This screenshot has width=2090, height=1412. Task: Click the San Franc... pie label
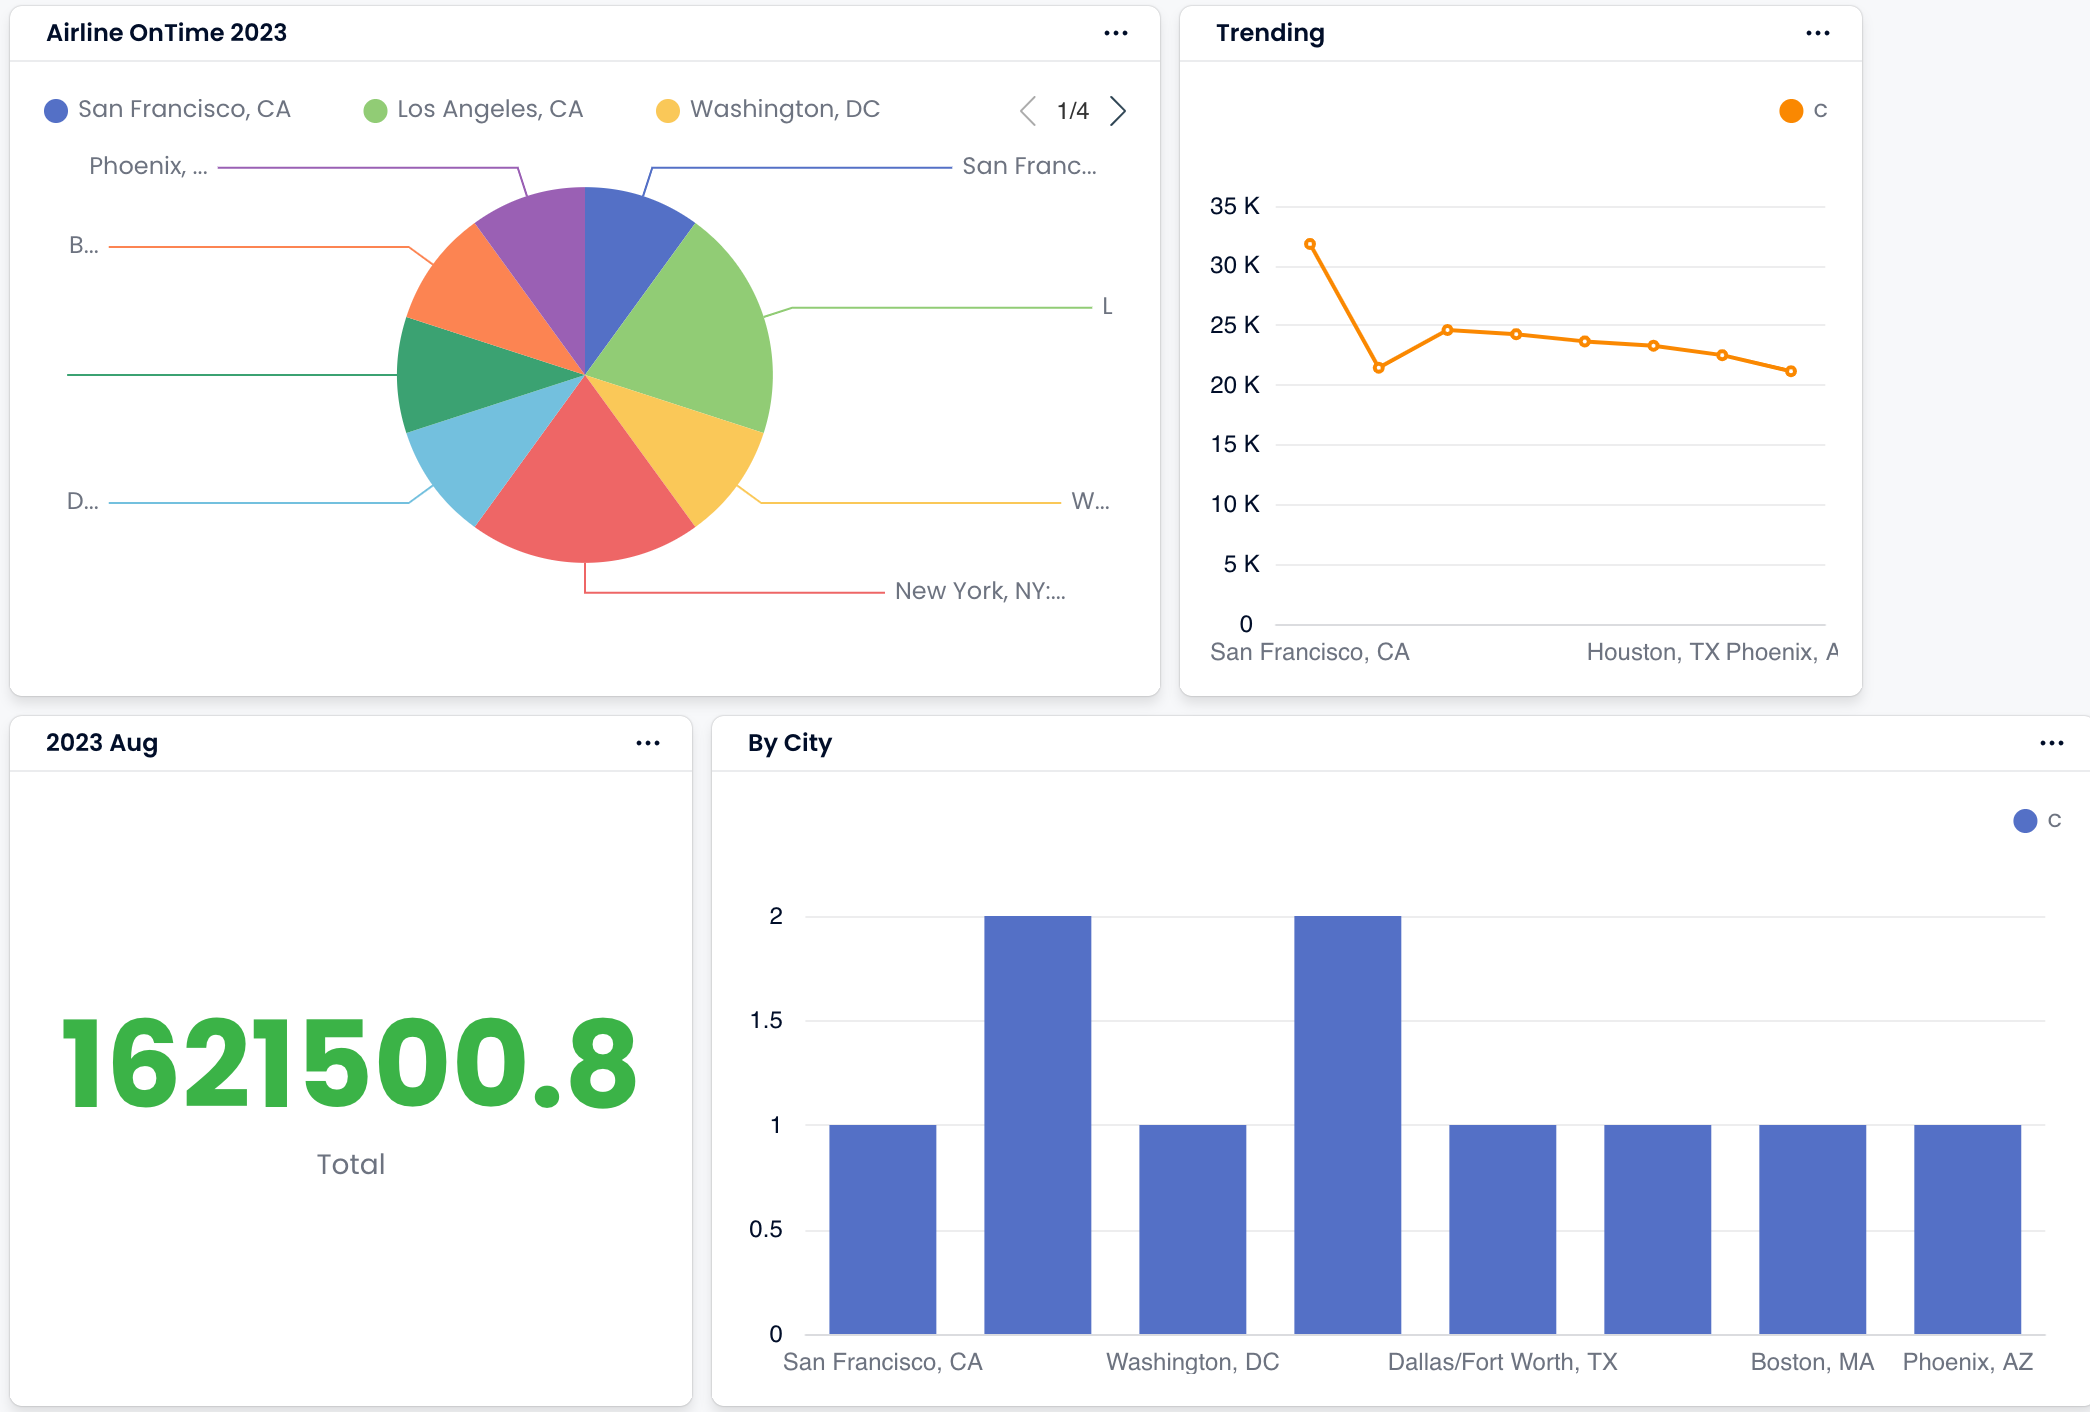[1029, 166]
